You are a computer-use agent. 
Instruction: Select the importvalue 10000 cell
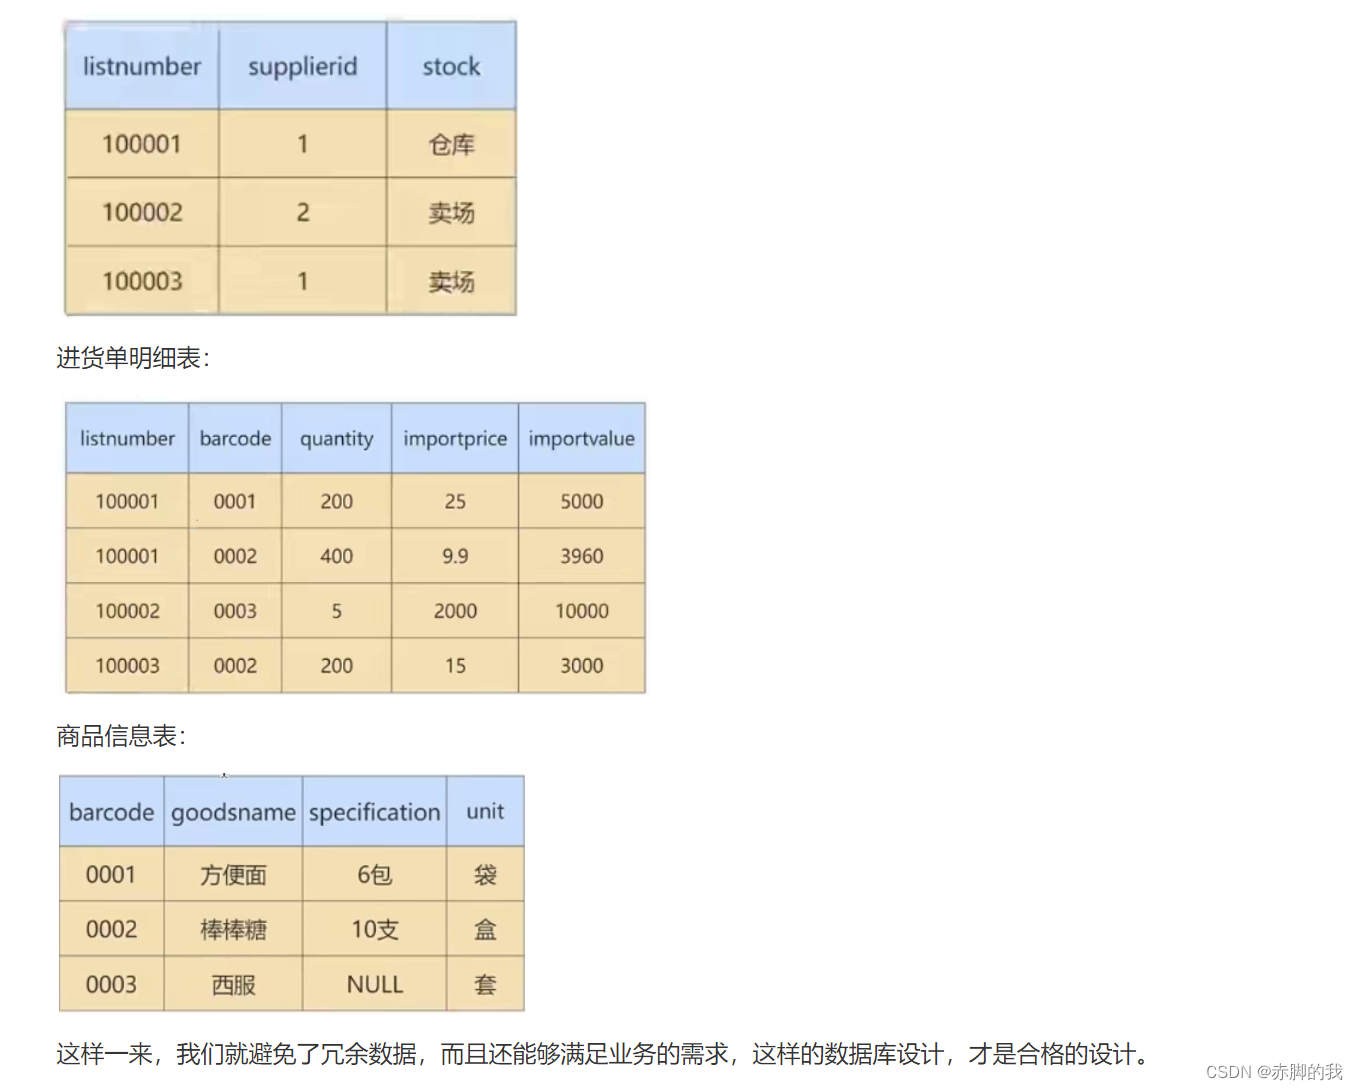(582, 611)
